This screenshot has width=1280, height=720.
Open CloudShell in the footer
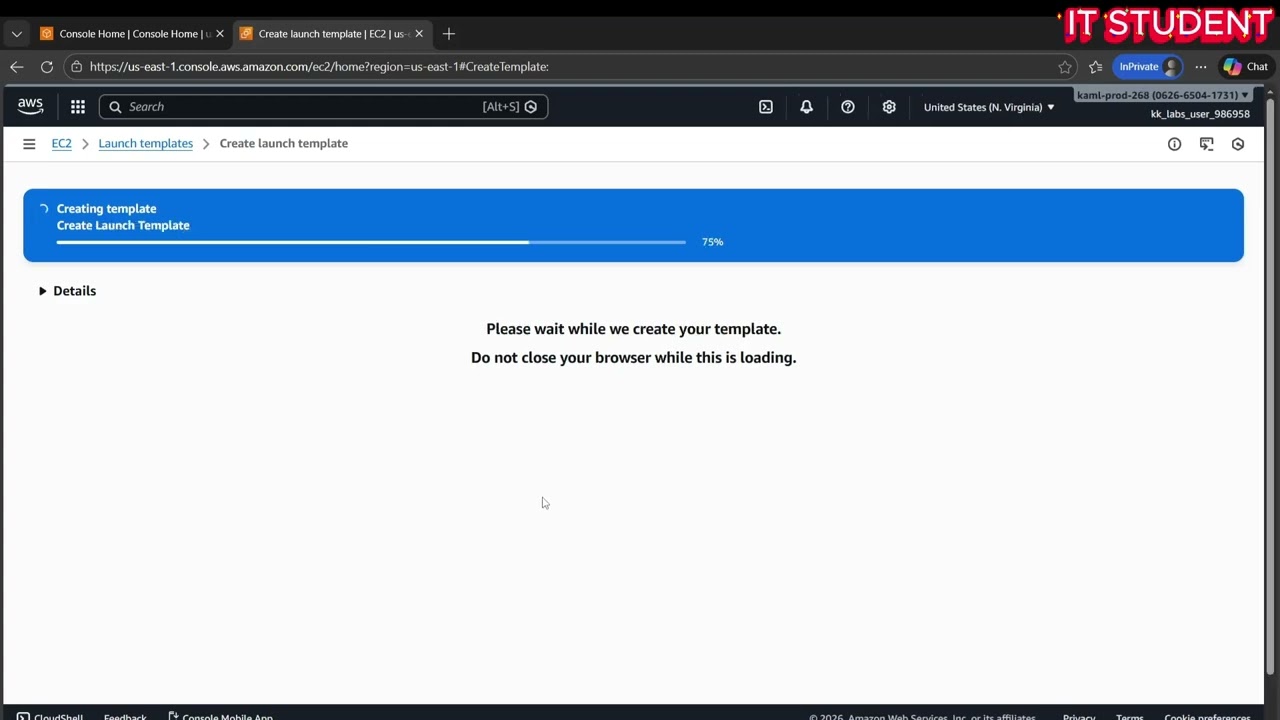coord(50,715)
